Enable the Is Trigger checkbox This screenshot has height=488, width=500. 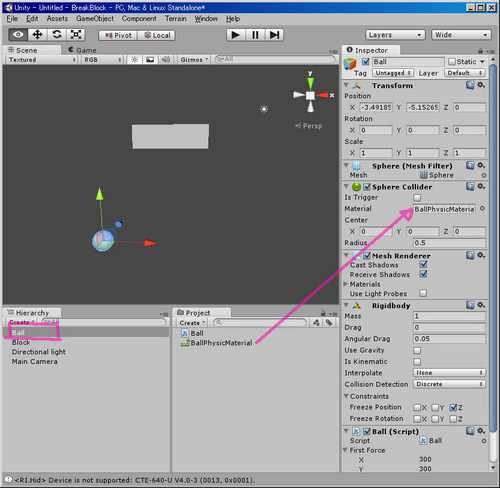pyautogui.click(x=417, y=197)
